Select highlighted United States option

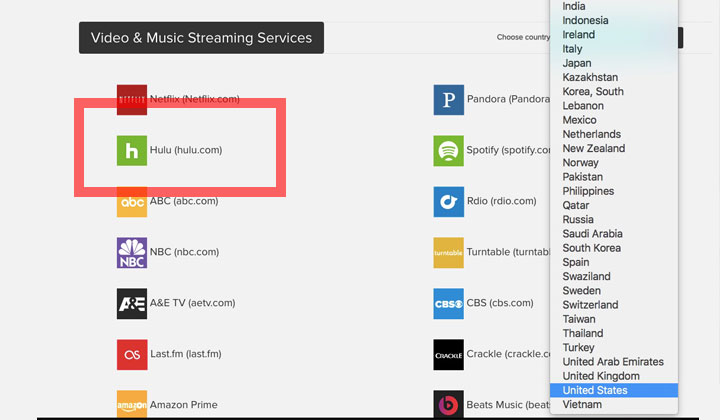(x=614, y=390)
